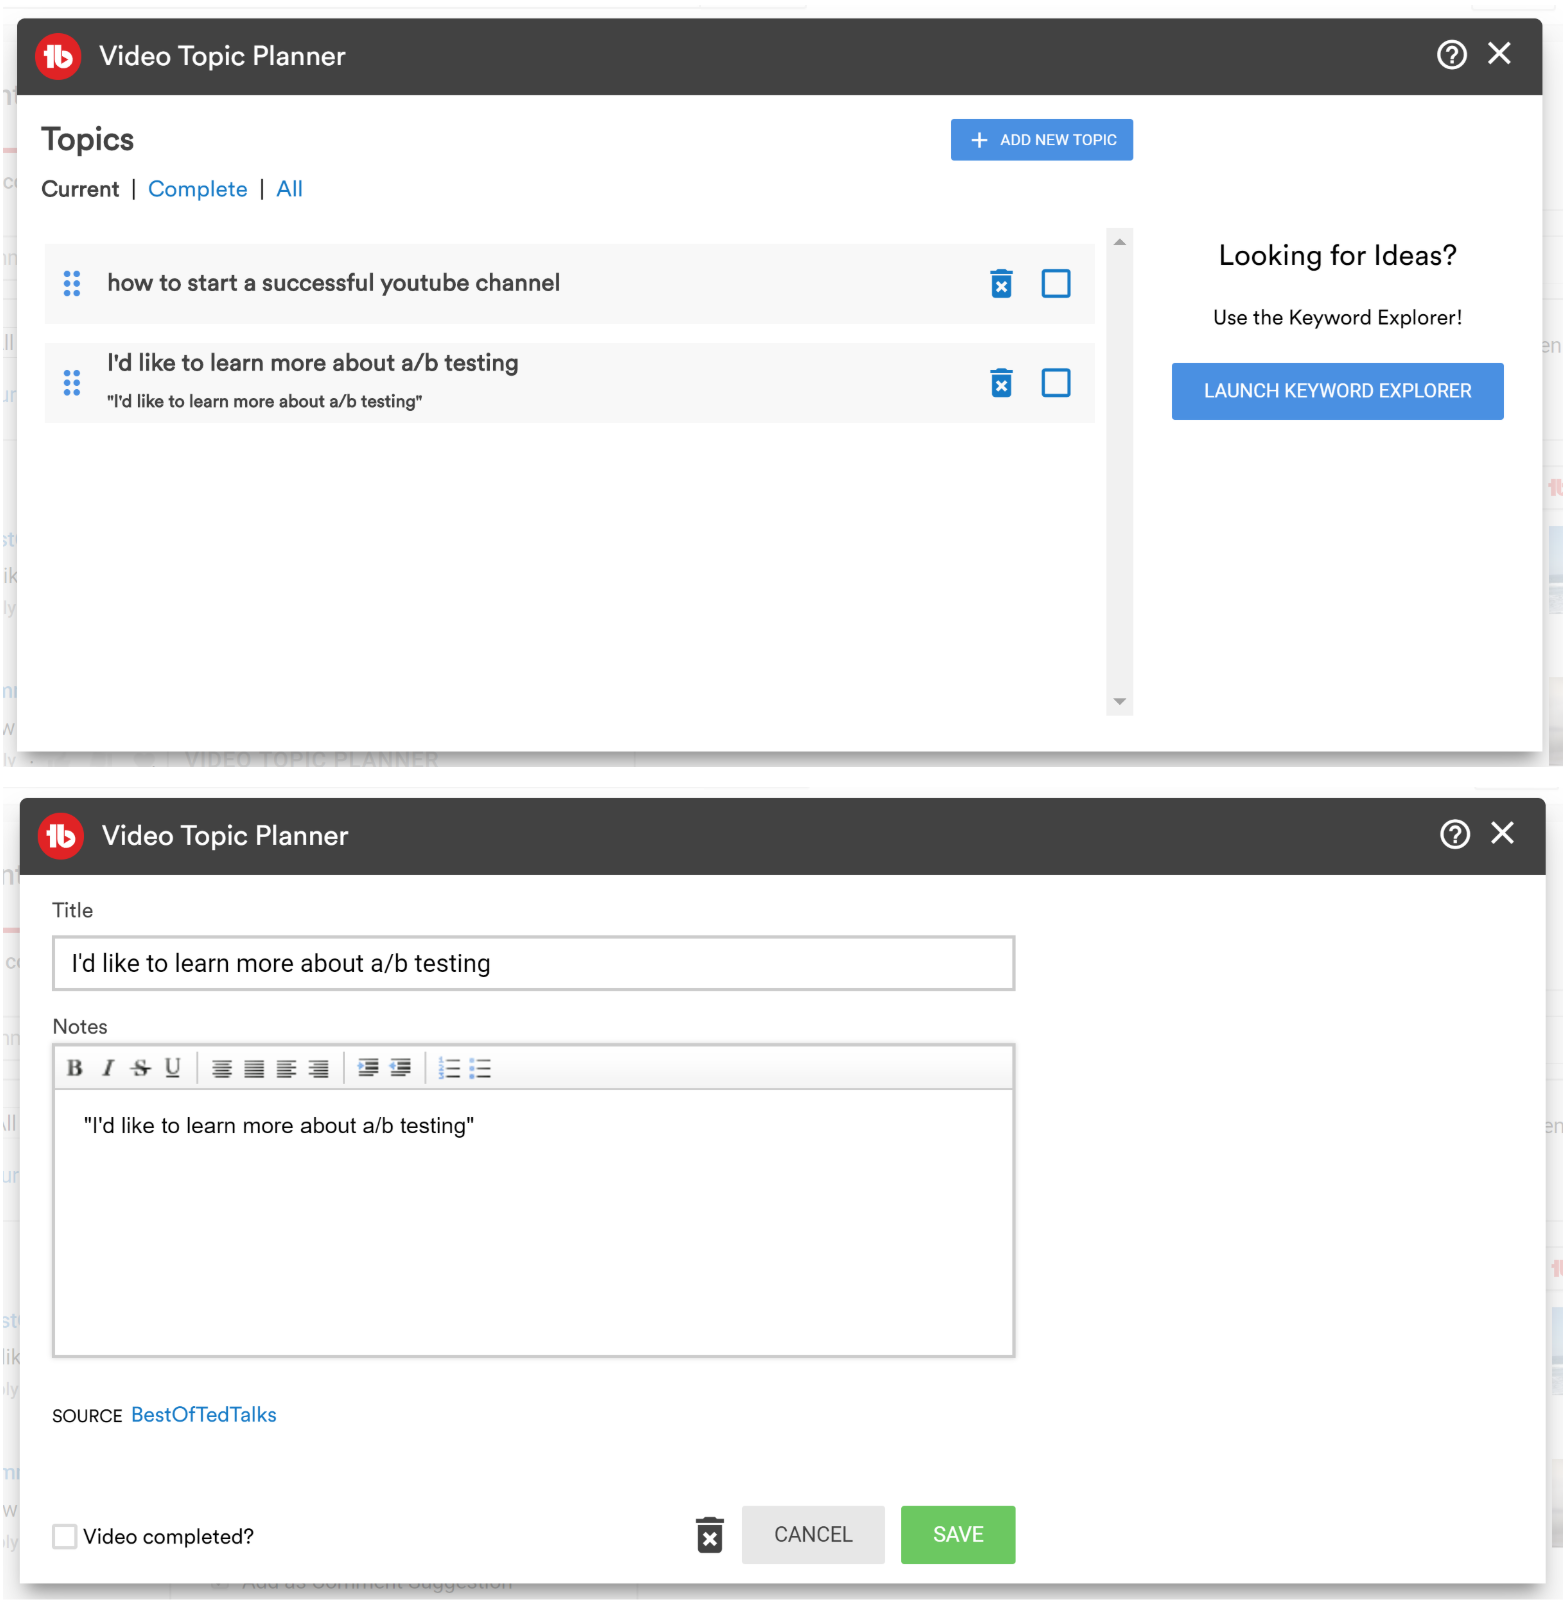
Task: Show All topics filter
Action: 289,189
